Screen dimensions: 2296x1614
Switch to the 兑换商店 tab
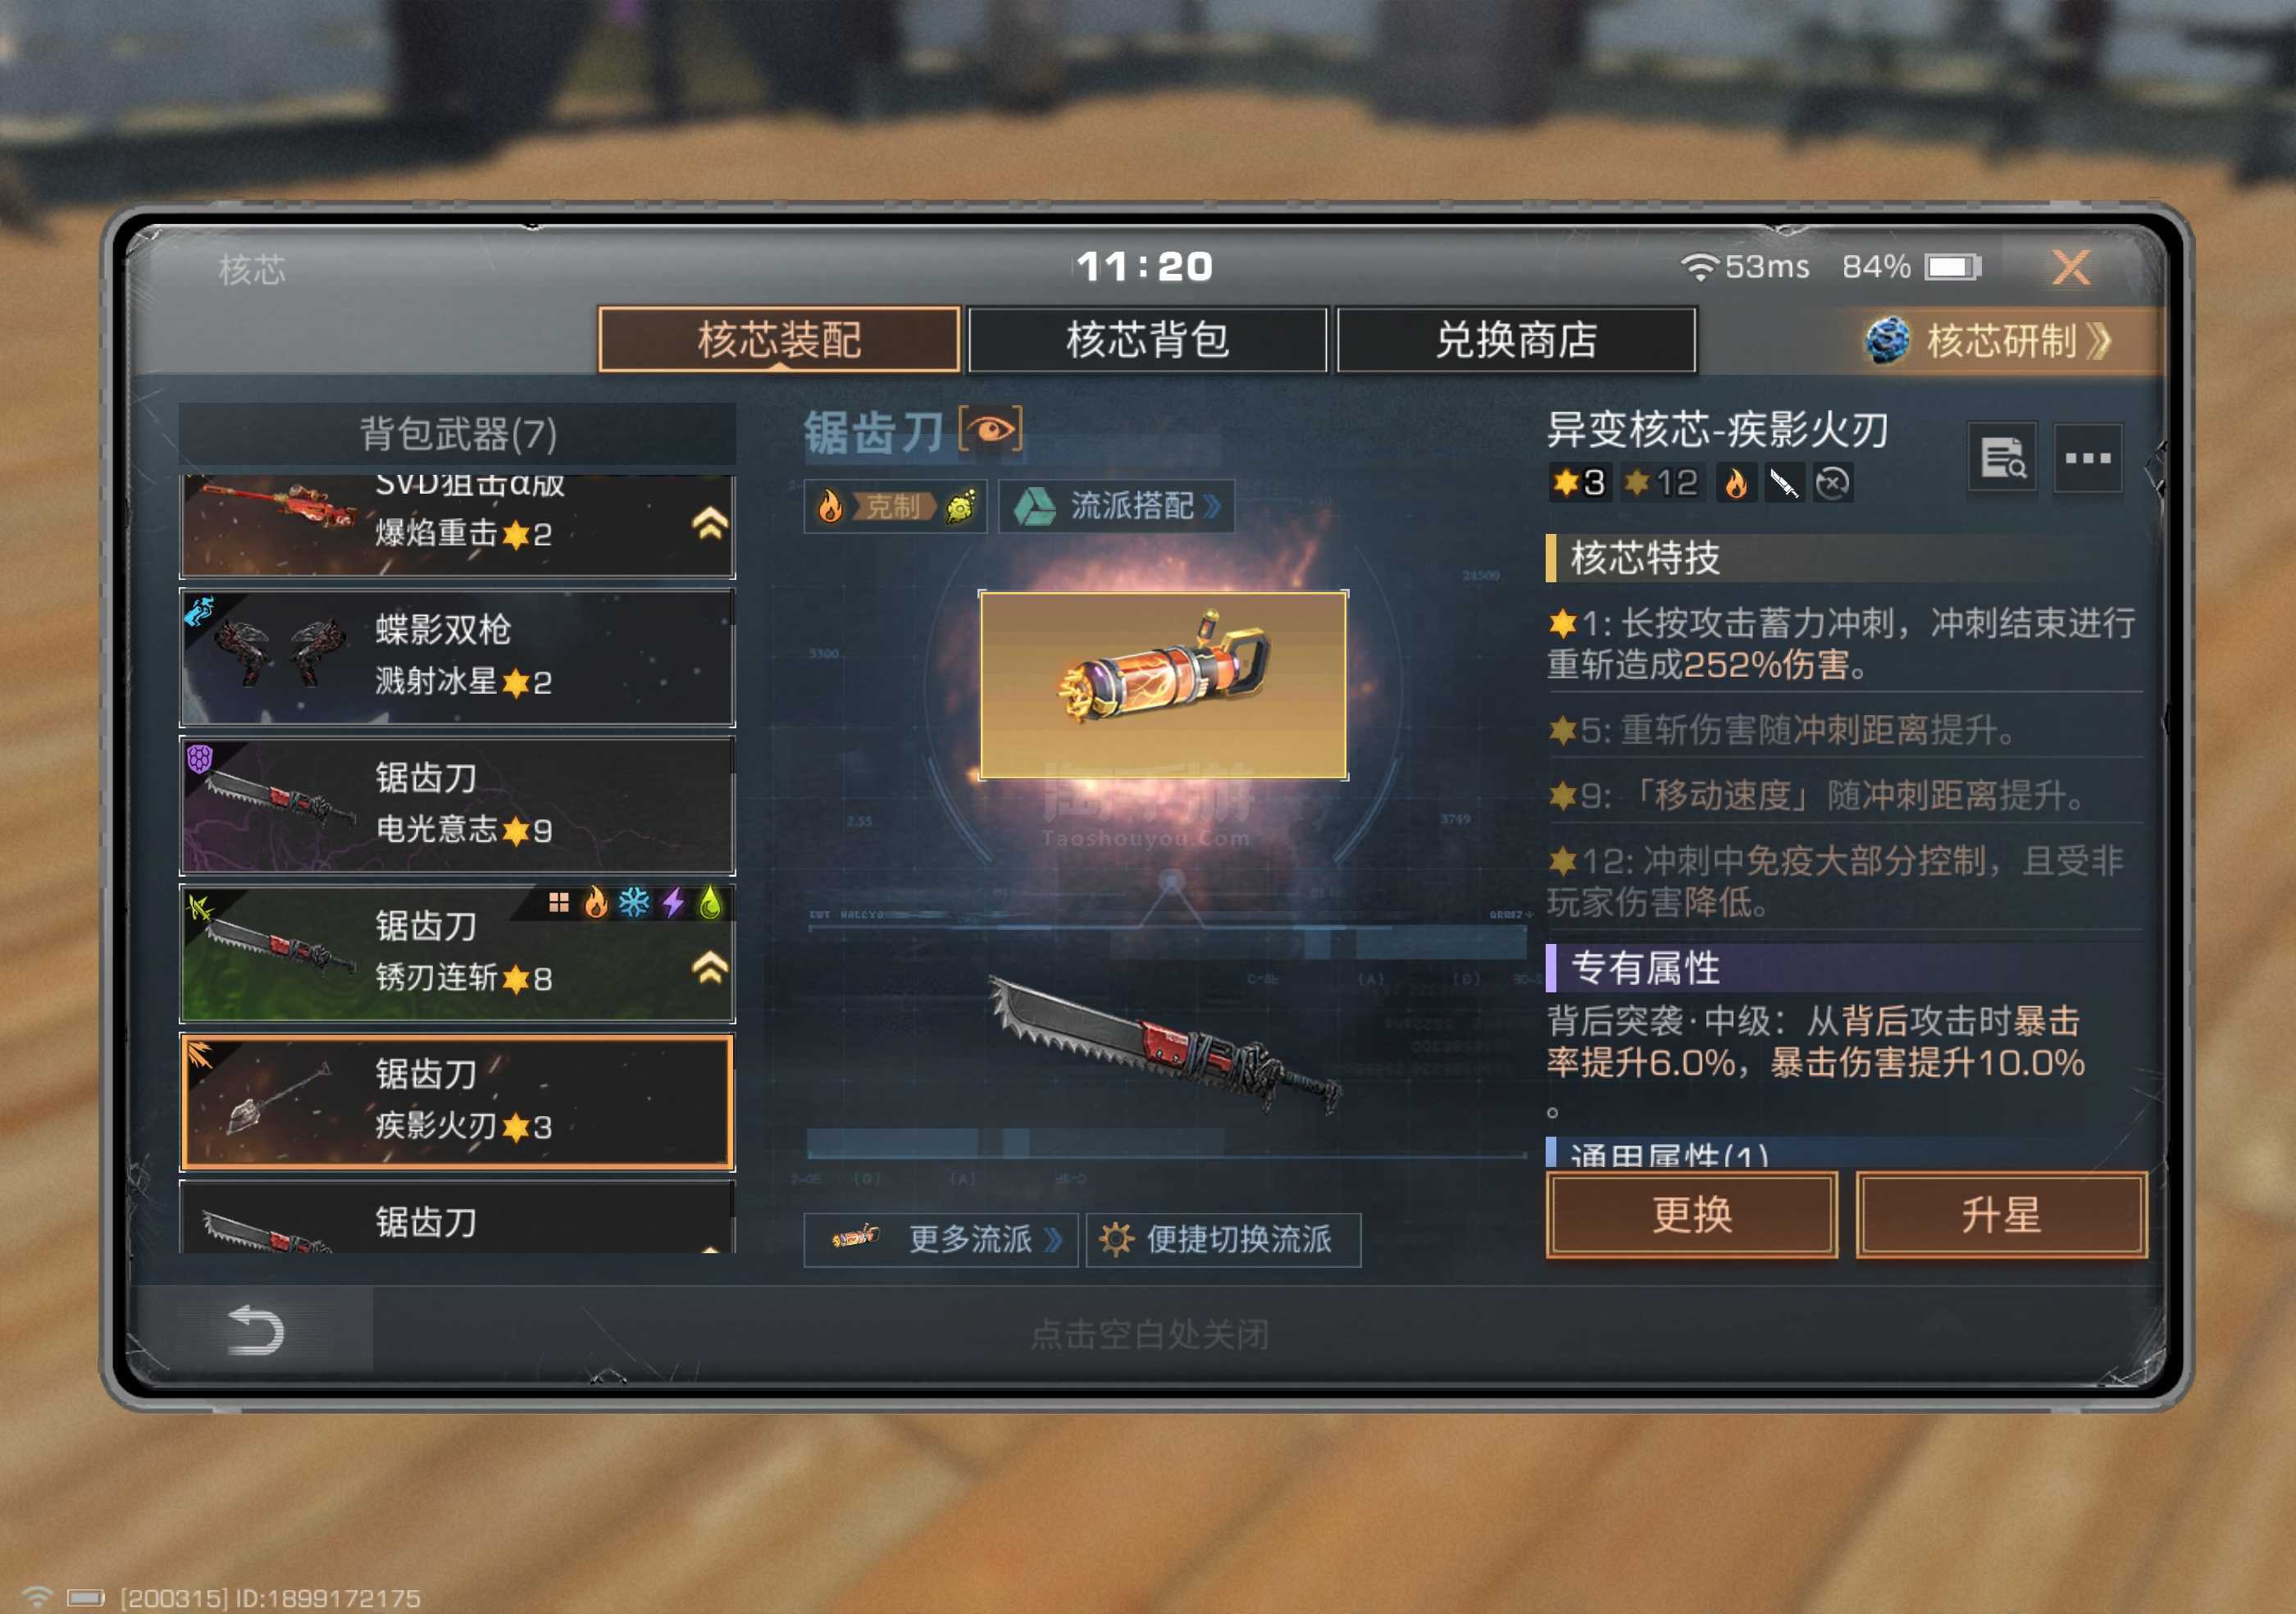(1515, 340)
